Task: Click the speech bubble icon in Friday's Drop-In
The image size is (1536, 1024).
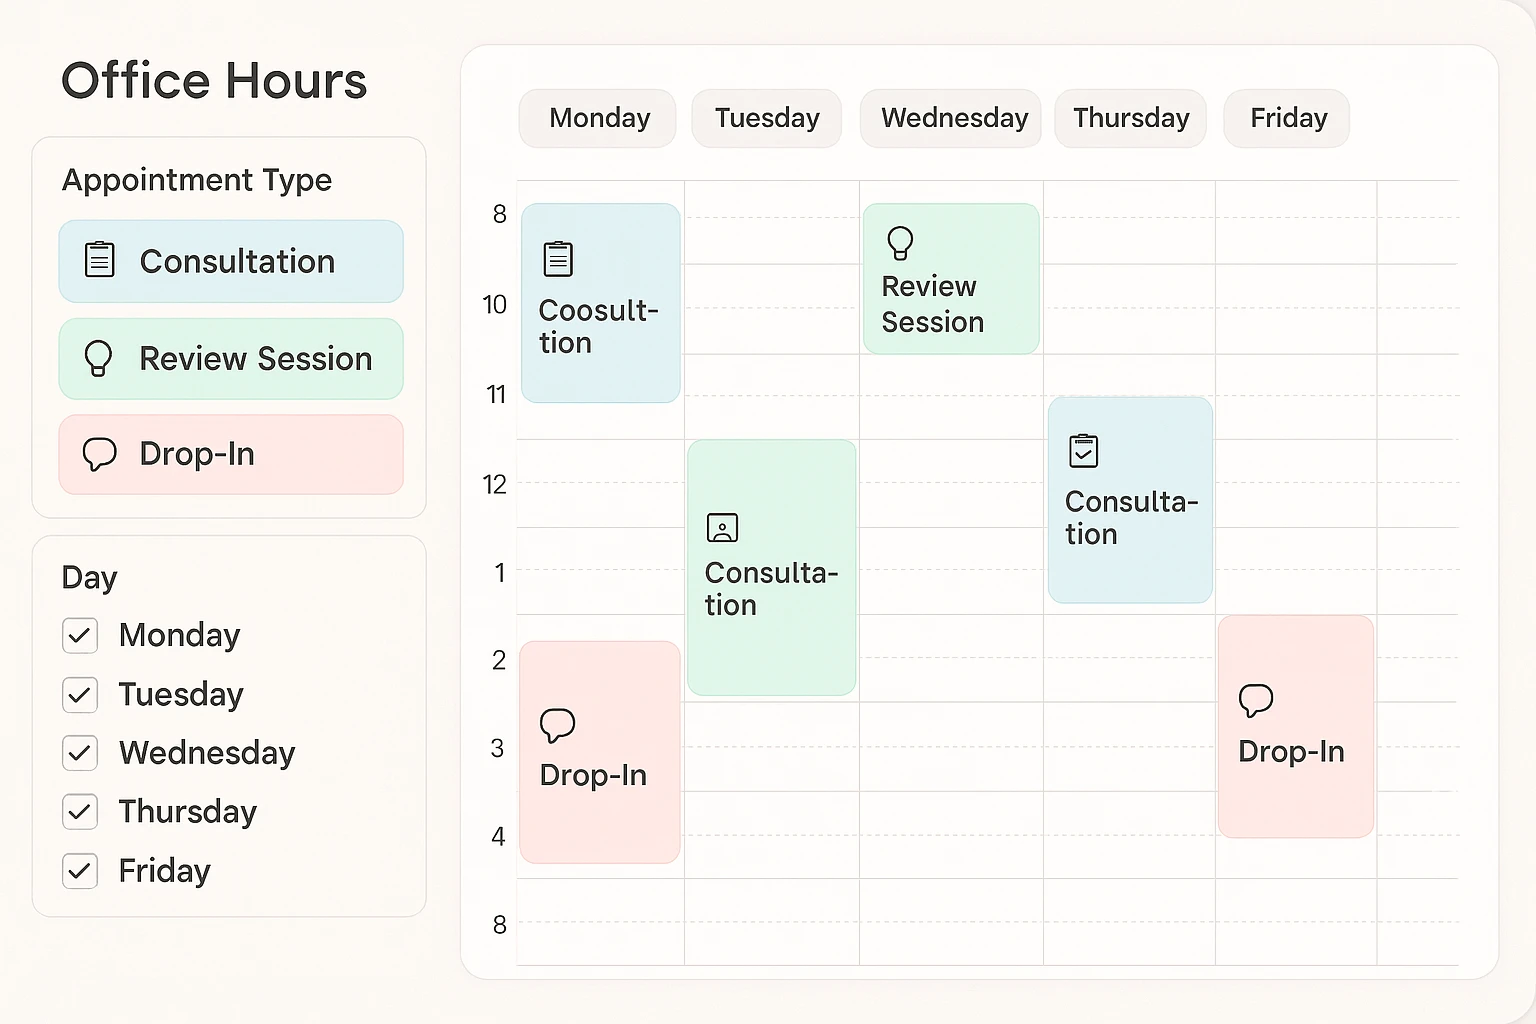Action: [1256, 700]
